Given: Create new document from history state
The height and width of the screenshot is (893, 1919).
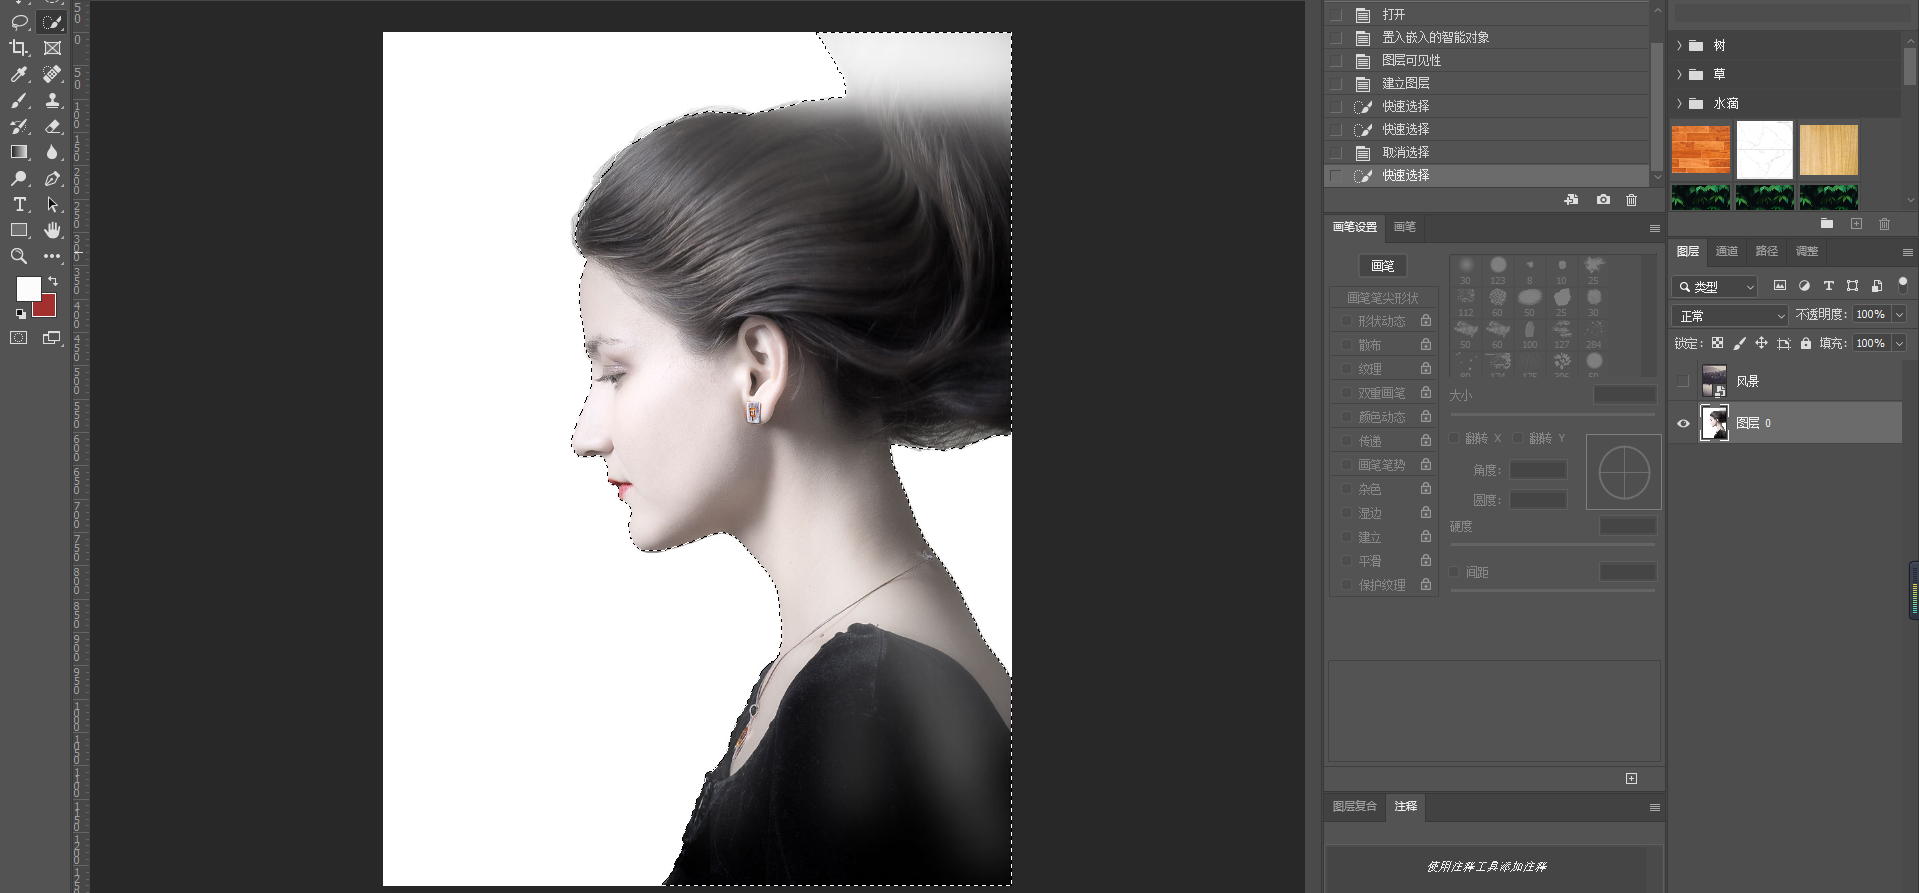Looking at the screenshot, I should (x=1571, y=200).
